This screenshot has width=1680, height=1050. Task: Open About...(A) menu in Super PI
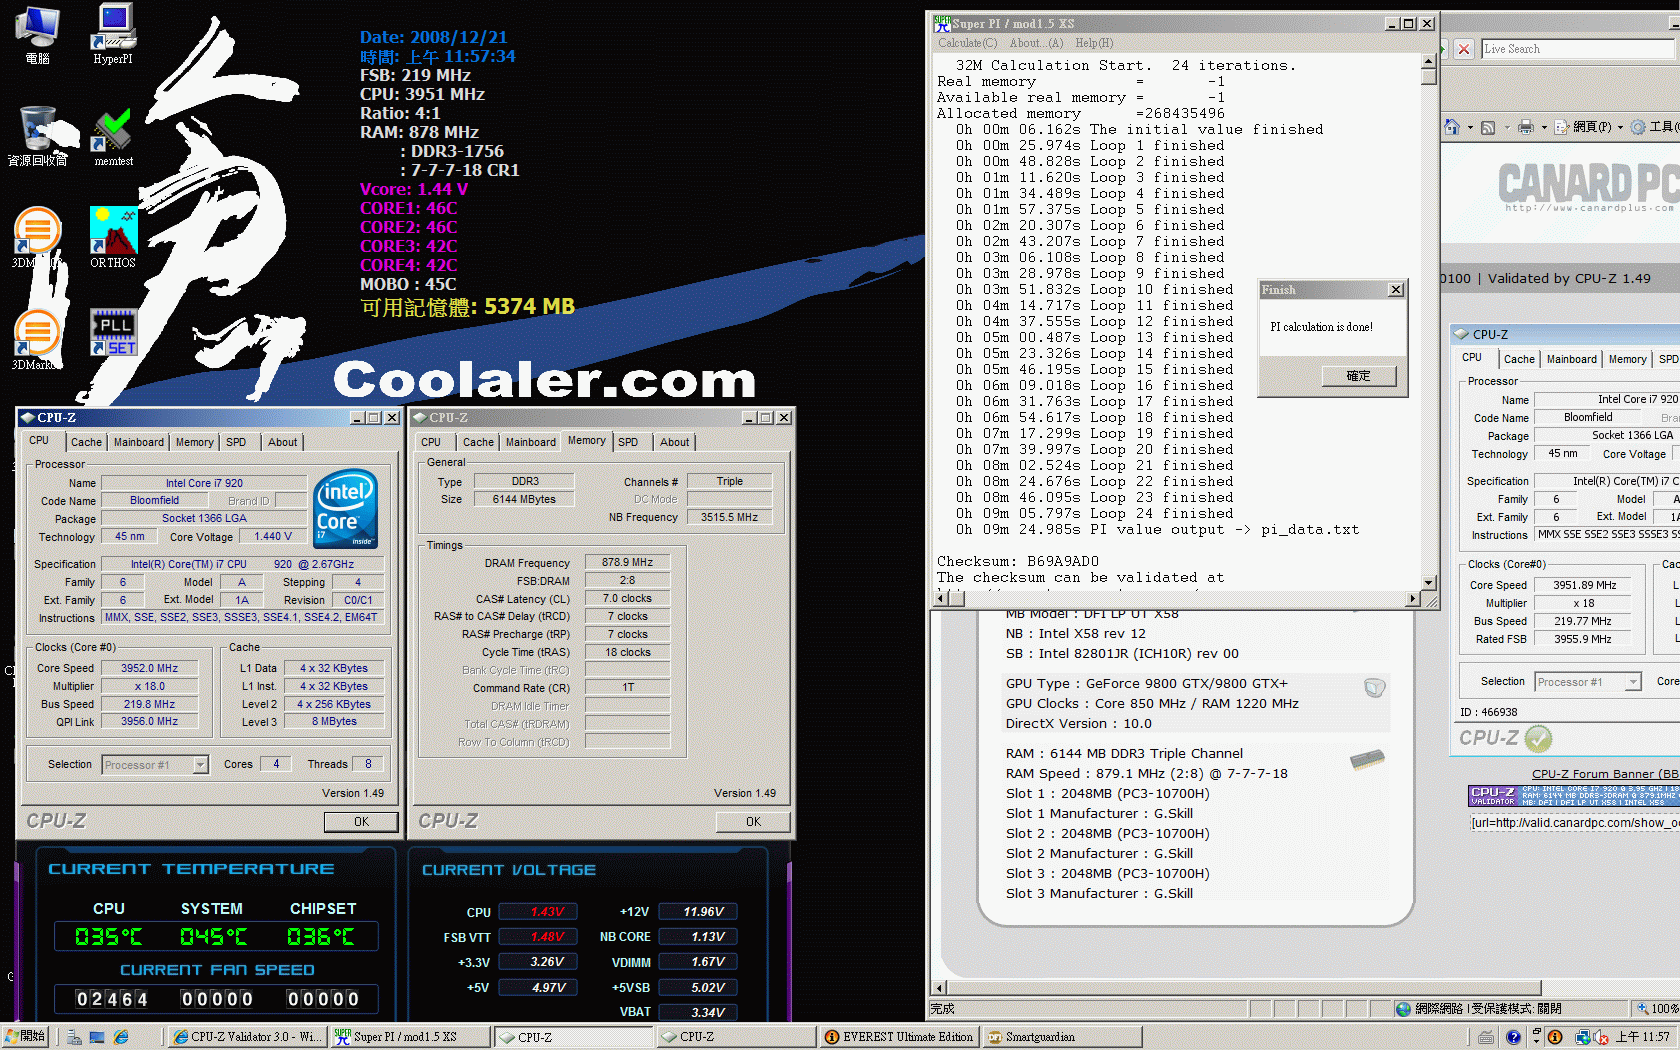coord(1036,43)
